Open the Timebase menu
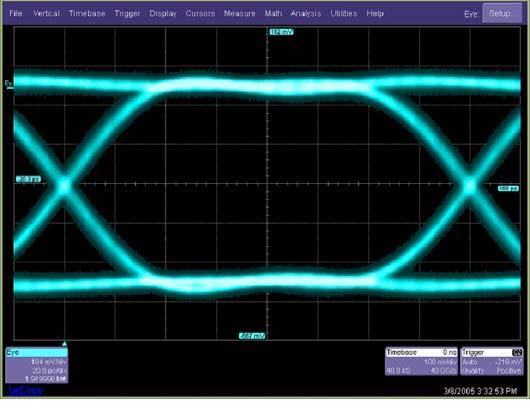Screen dimensions: 530x420 tap(87, 14)
